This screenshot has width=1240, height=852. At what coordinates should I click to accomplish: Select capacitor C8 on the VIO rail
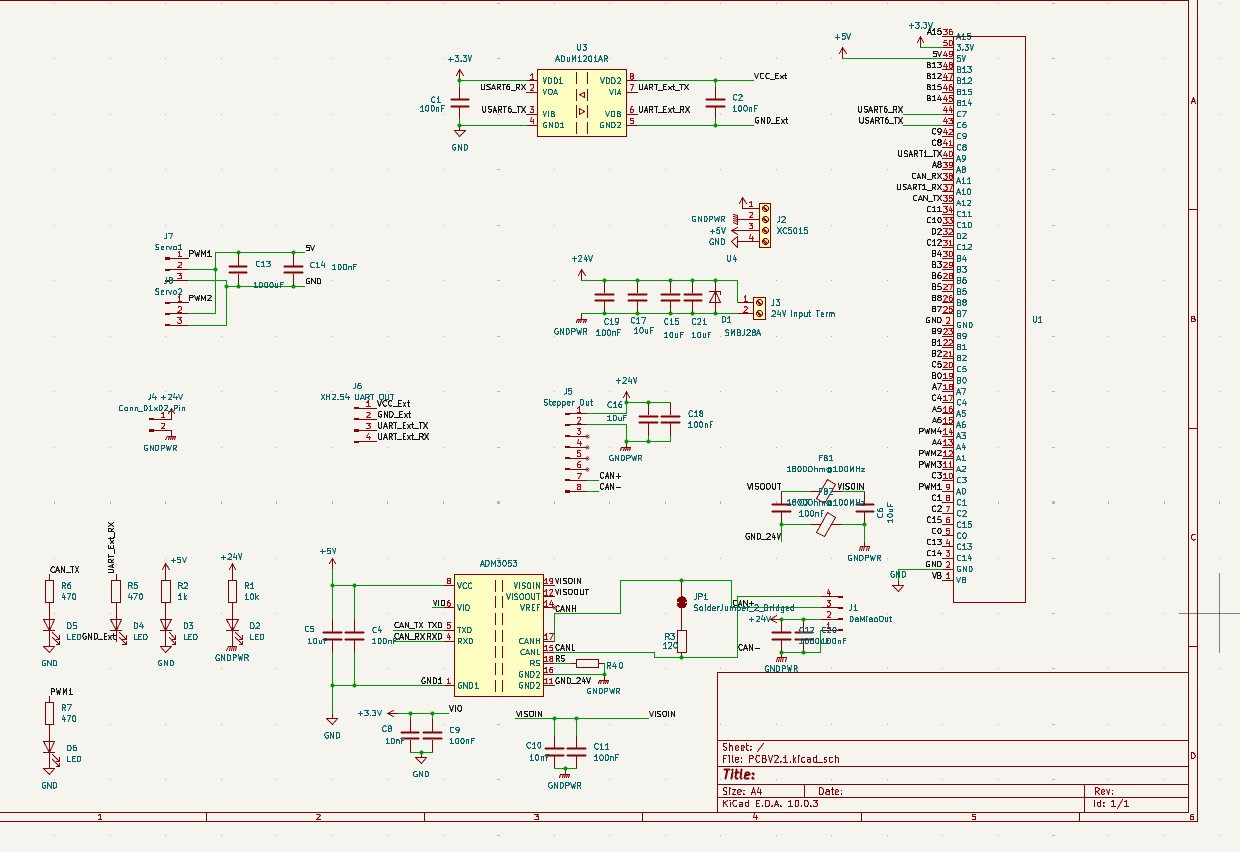click(410, 736)
